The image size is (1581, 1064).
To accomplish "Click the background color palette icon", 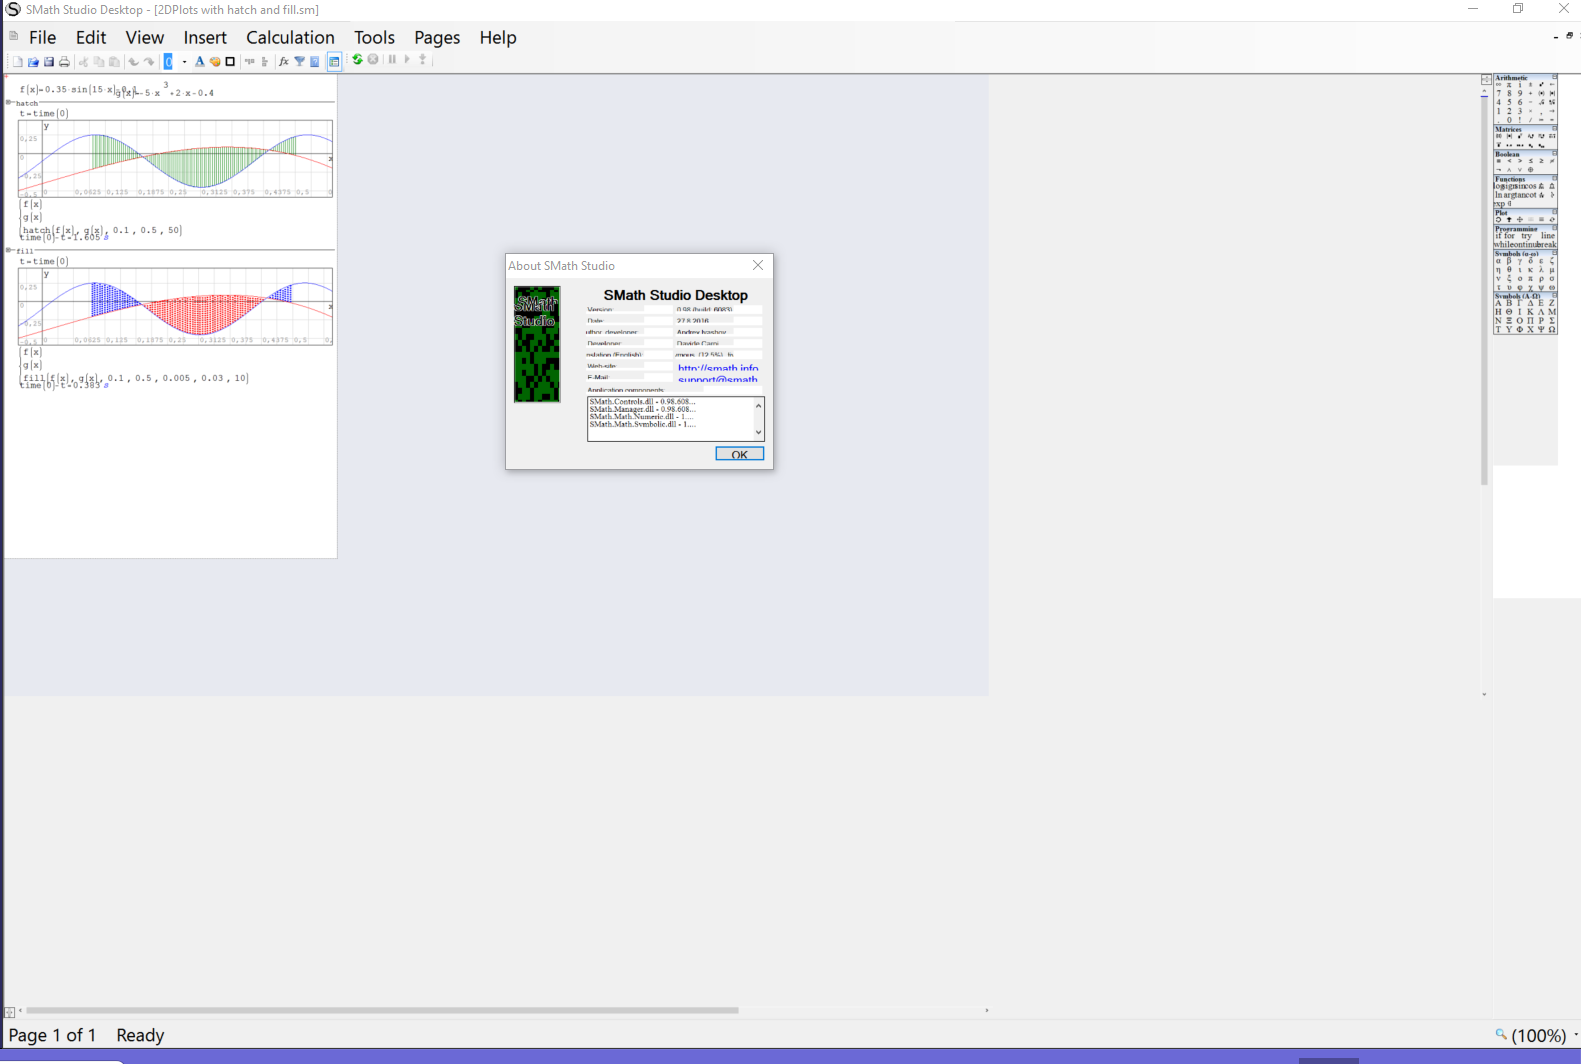I will 214,62.
